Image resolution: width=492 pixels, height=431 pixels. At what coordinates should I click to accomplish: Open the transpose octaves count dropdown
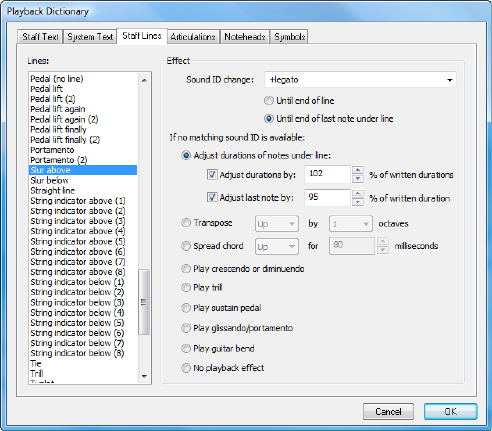click(351, 224)
